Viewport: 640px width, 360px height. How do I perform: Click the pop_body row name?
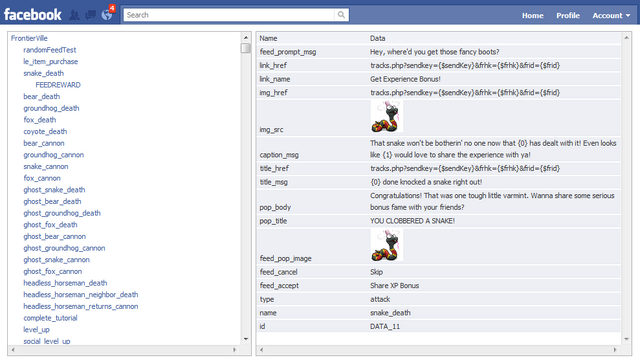(275, 207)
